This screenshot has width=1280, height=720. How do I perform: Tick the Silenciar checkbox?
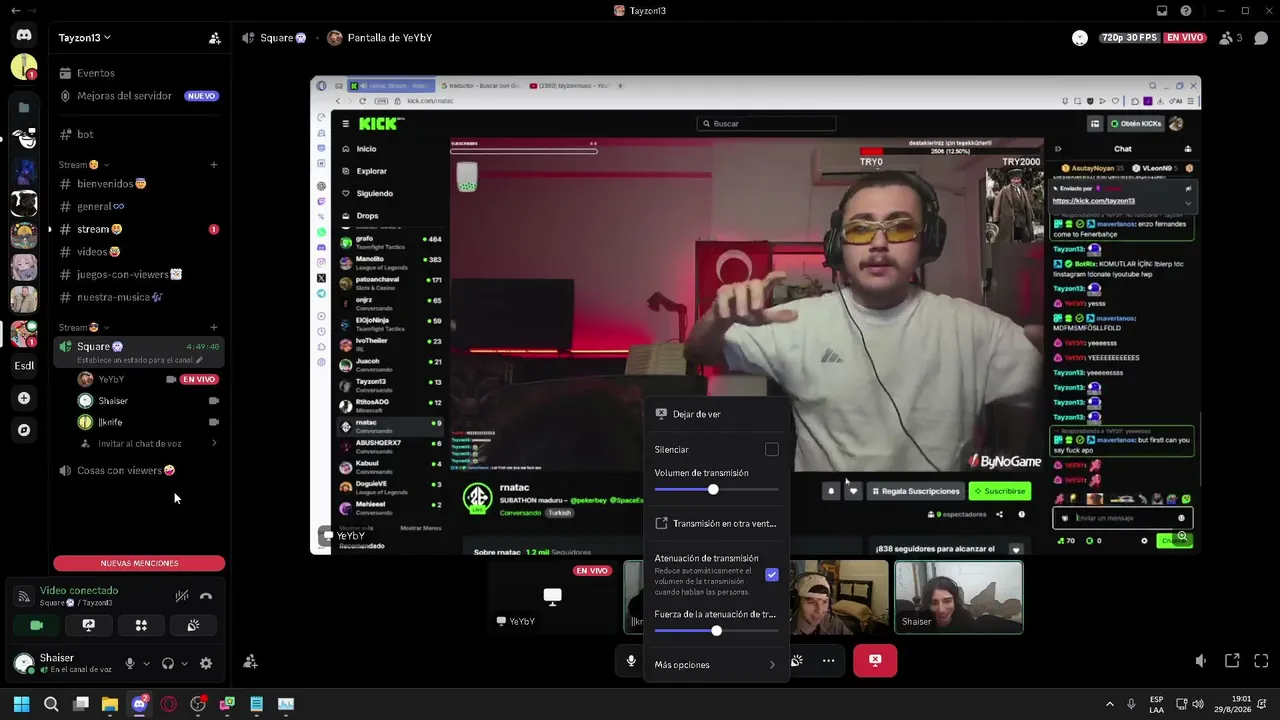coord(772,450)
